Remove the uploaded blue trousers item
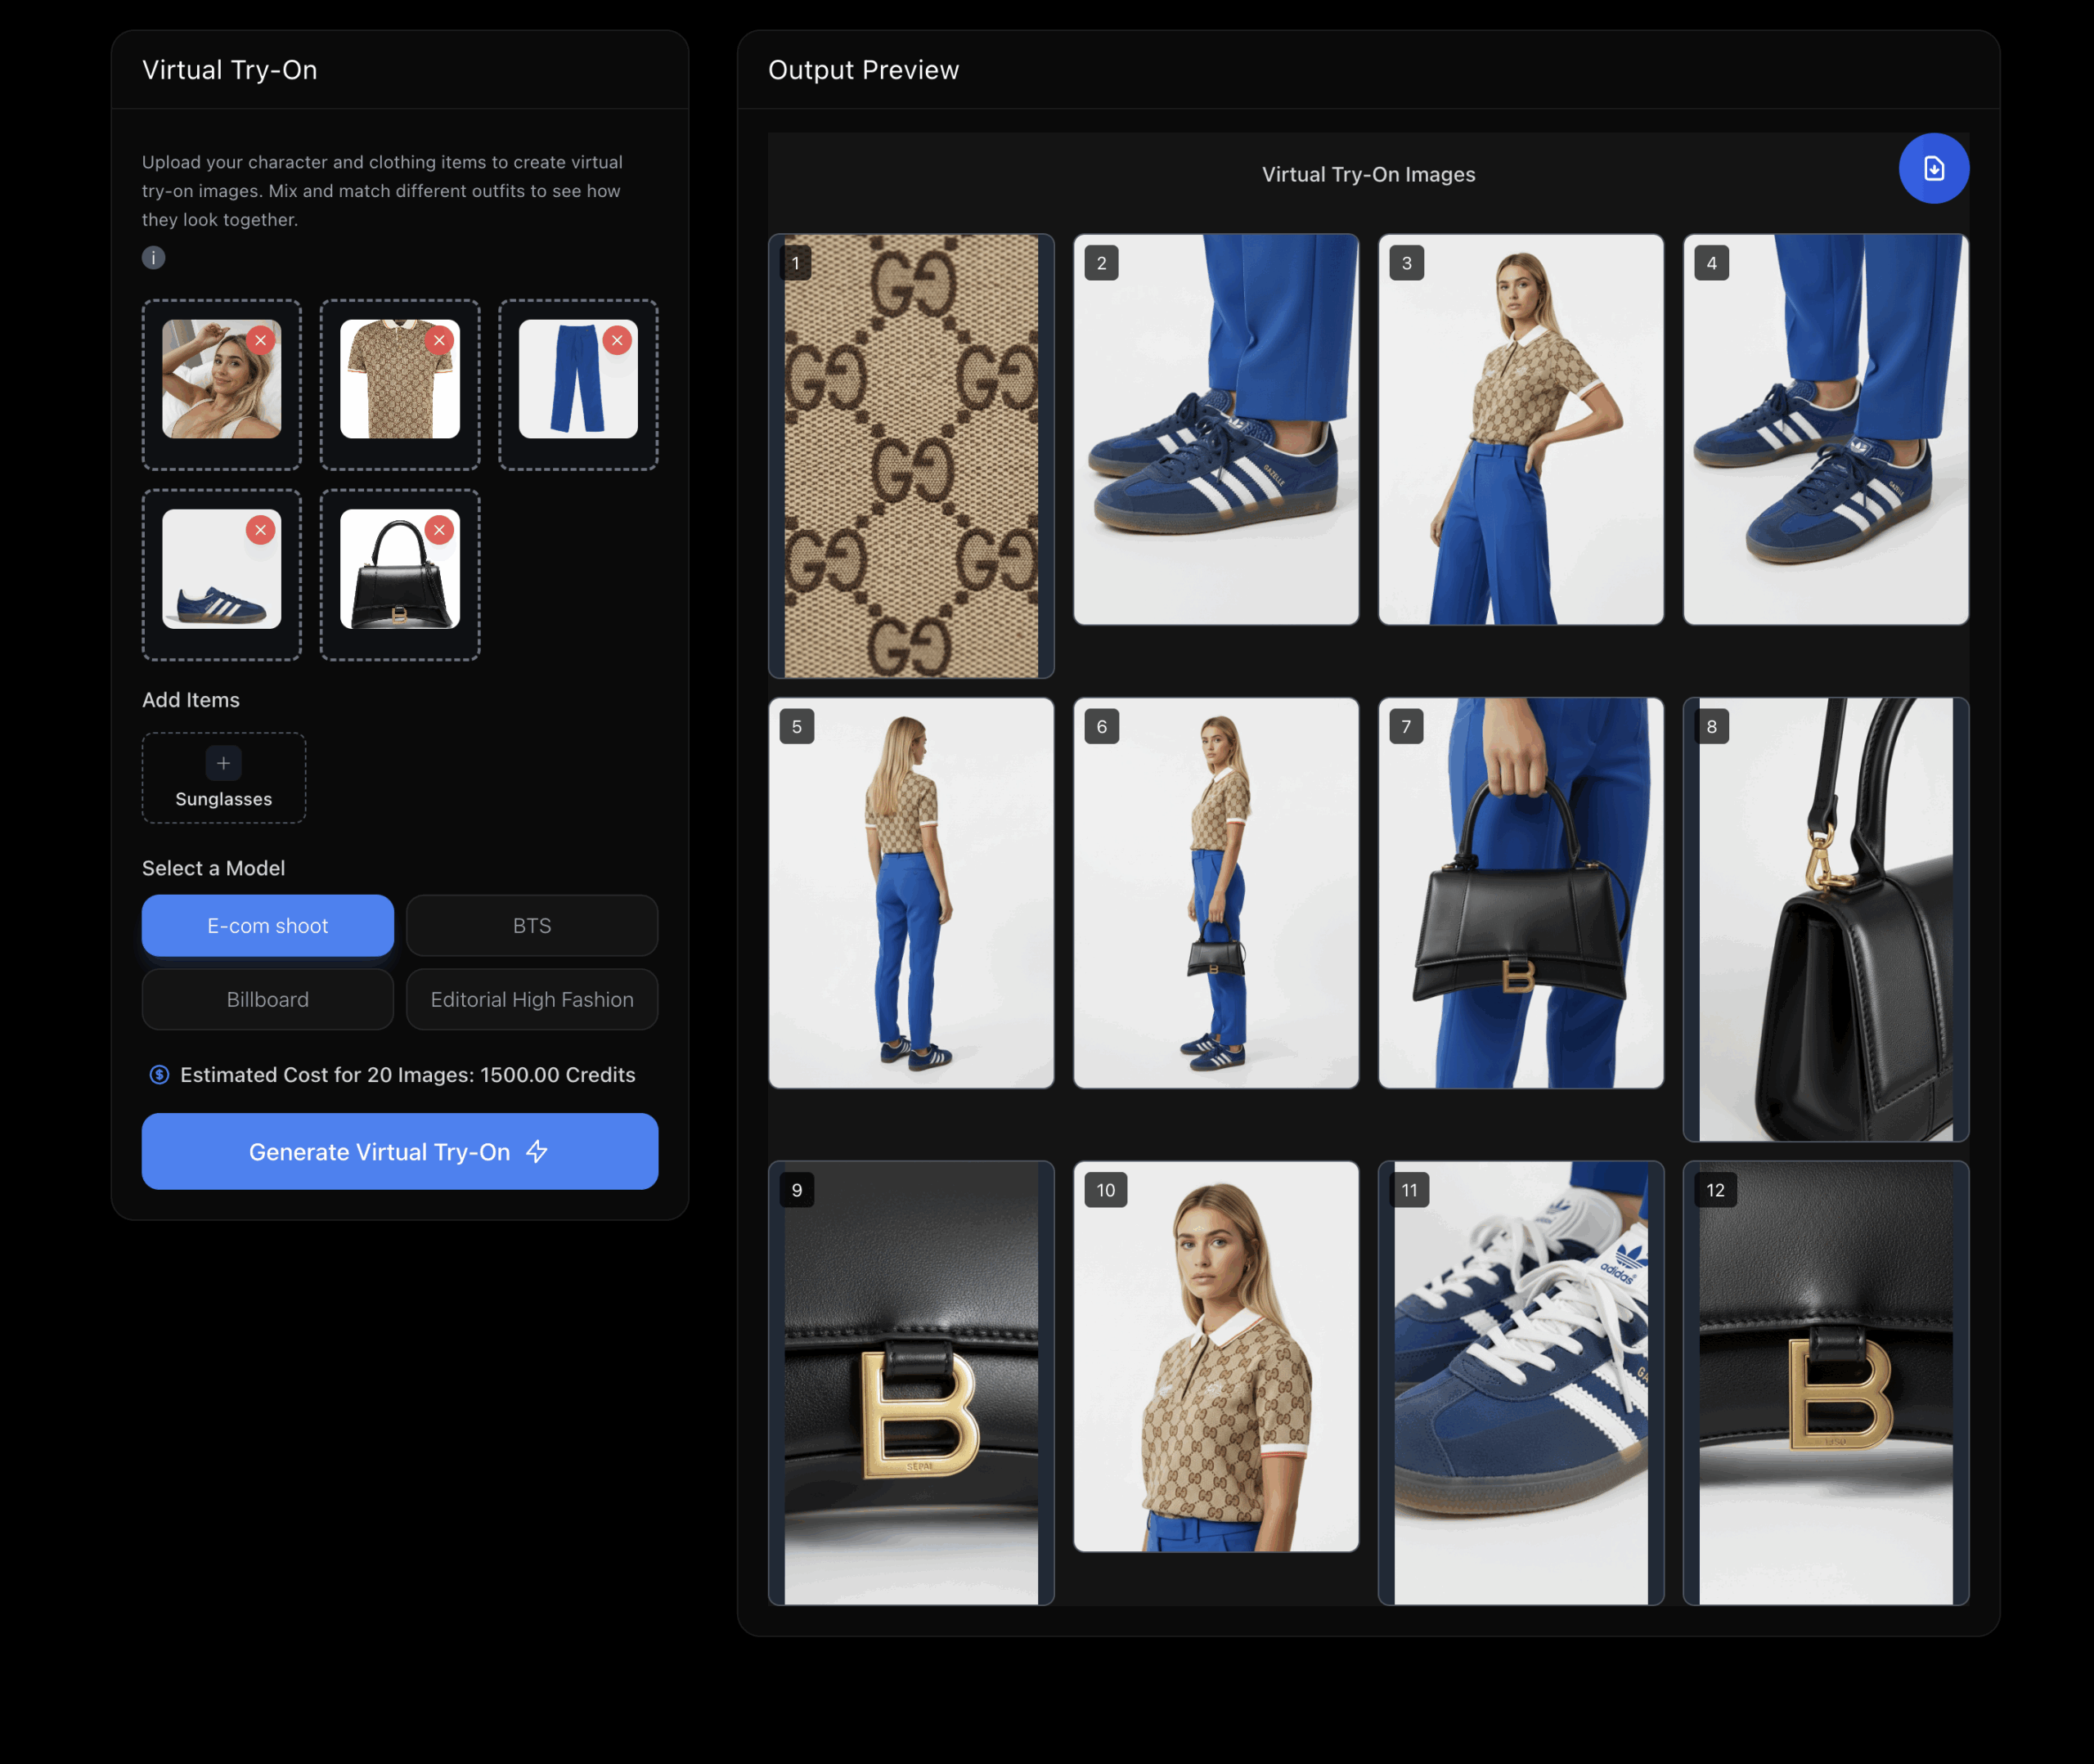The height and width of the screenshot is (1764, 2094). click(617, 340)
